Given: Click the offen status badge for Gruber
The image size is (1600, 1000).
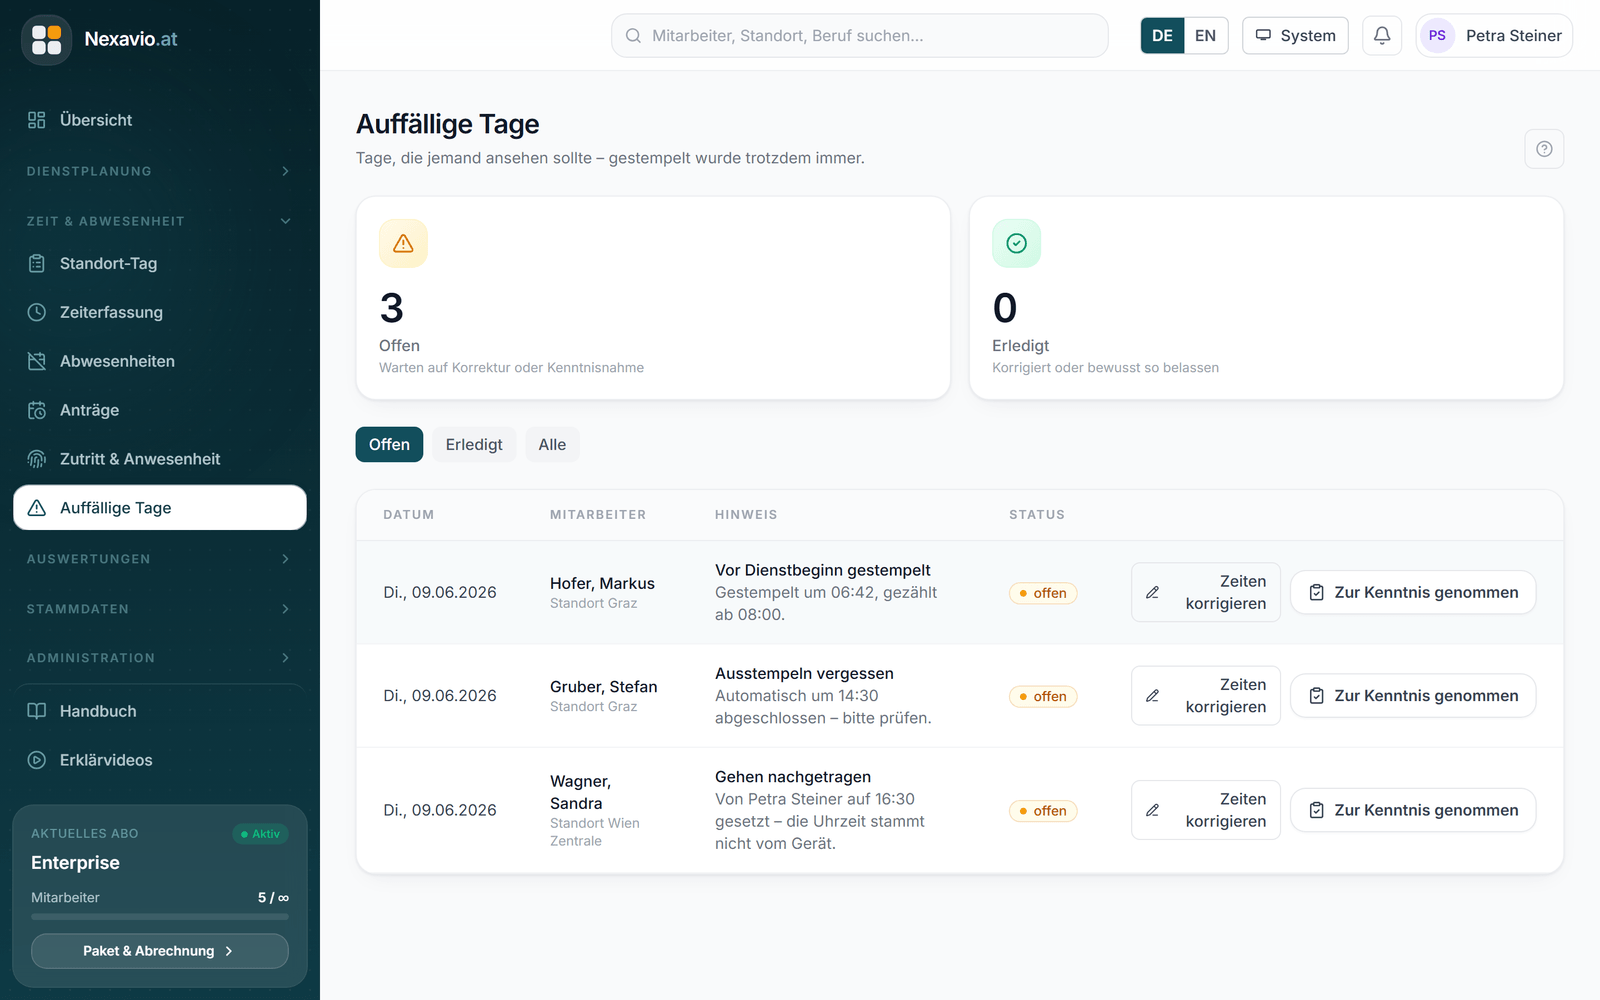Looking at the screenshot, I should (1043, 696).
